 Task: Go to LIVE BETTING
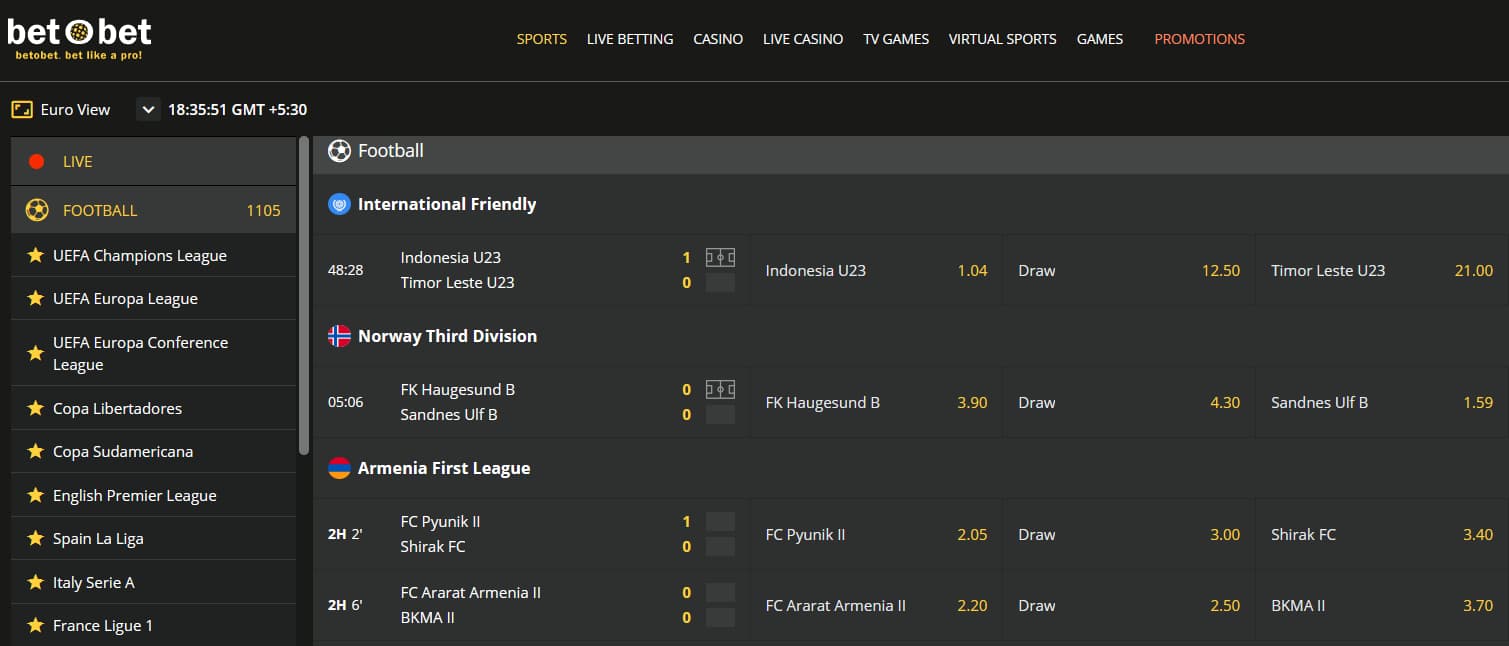[x=630, y=39]
